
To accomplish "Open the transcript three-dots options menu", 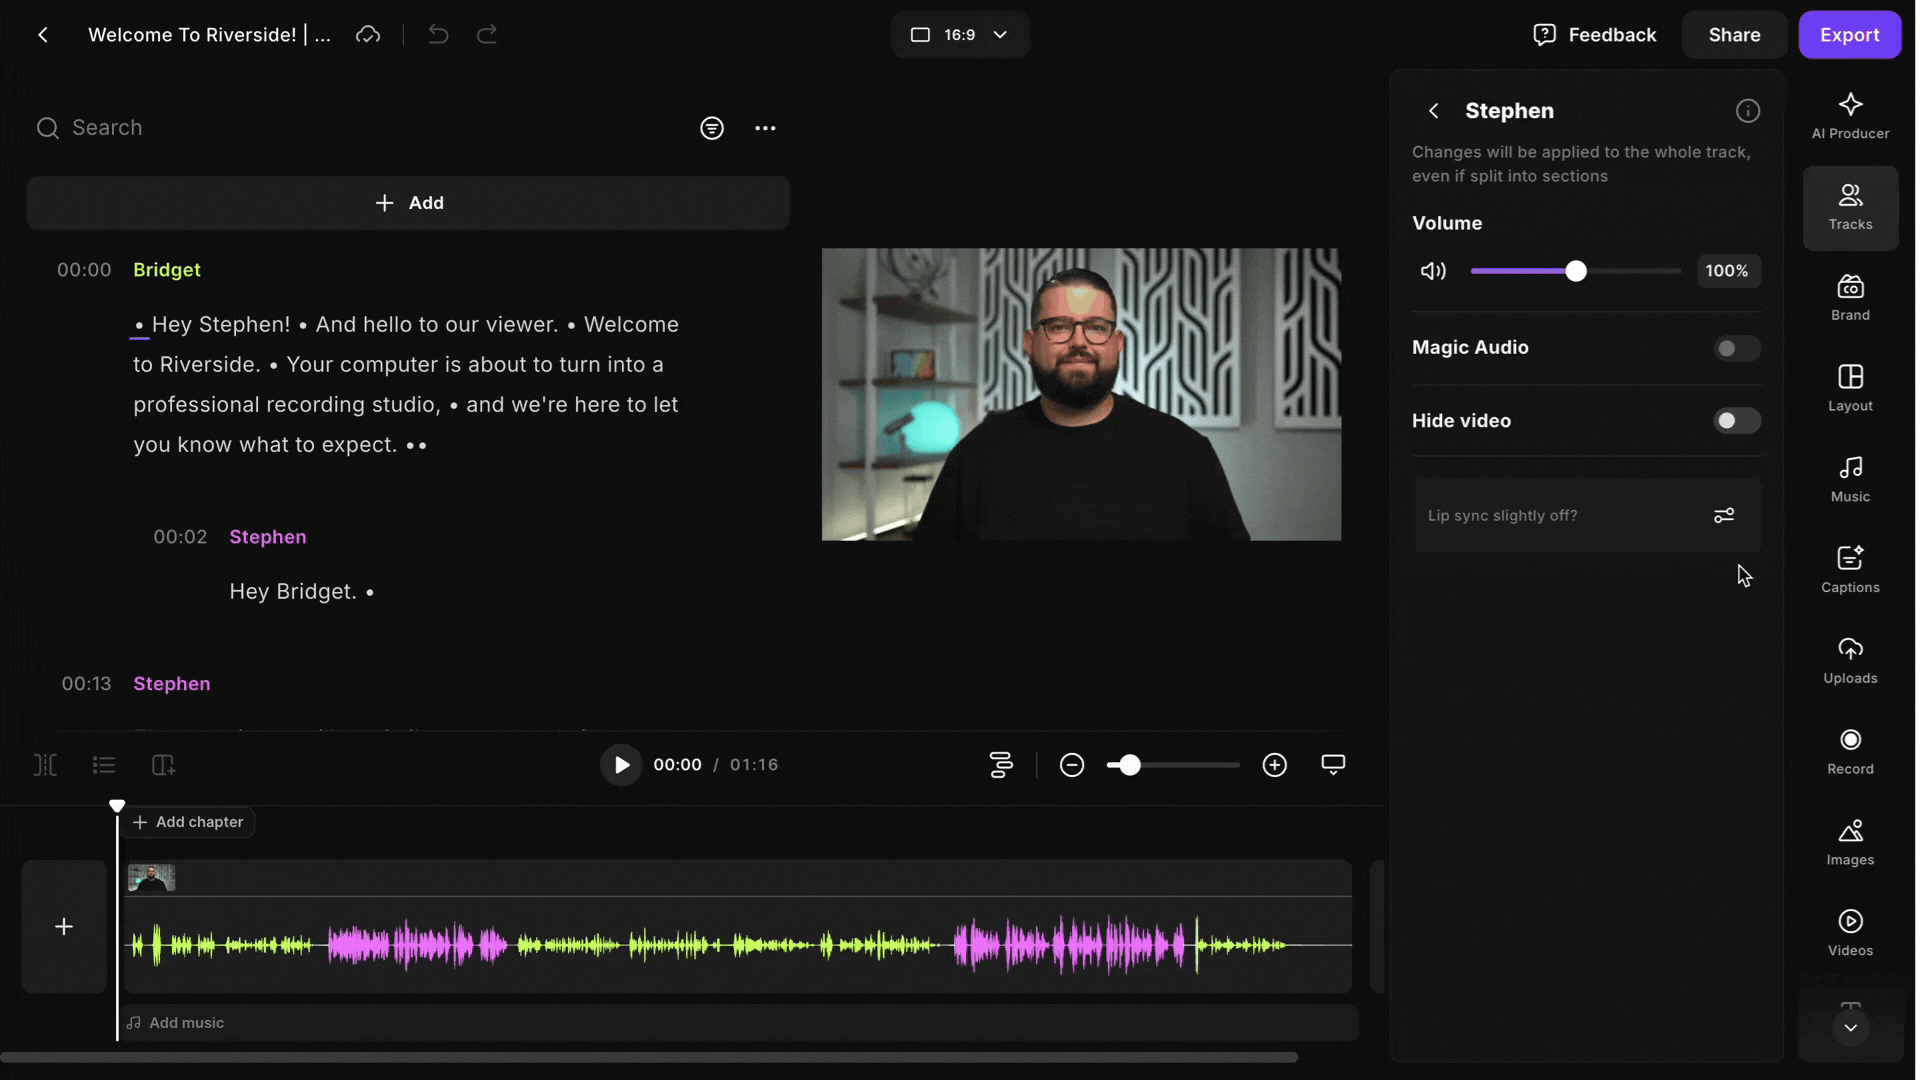I will [765, 128].
